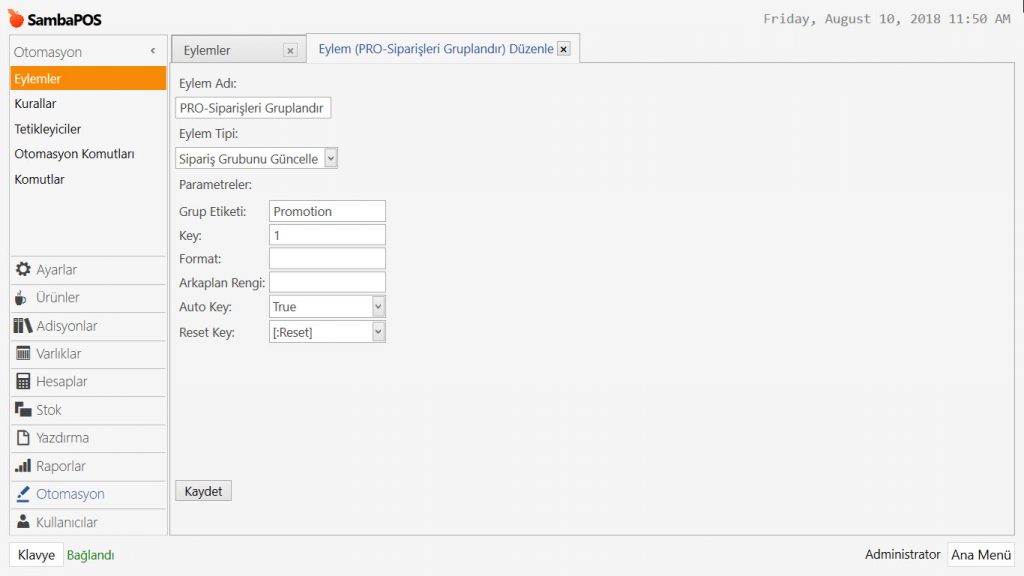The image size is (1024, 576).
Task: Click the Adisyonlar label text
Action: tap(67, 326)
